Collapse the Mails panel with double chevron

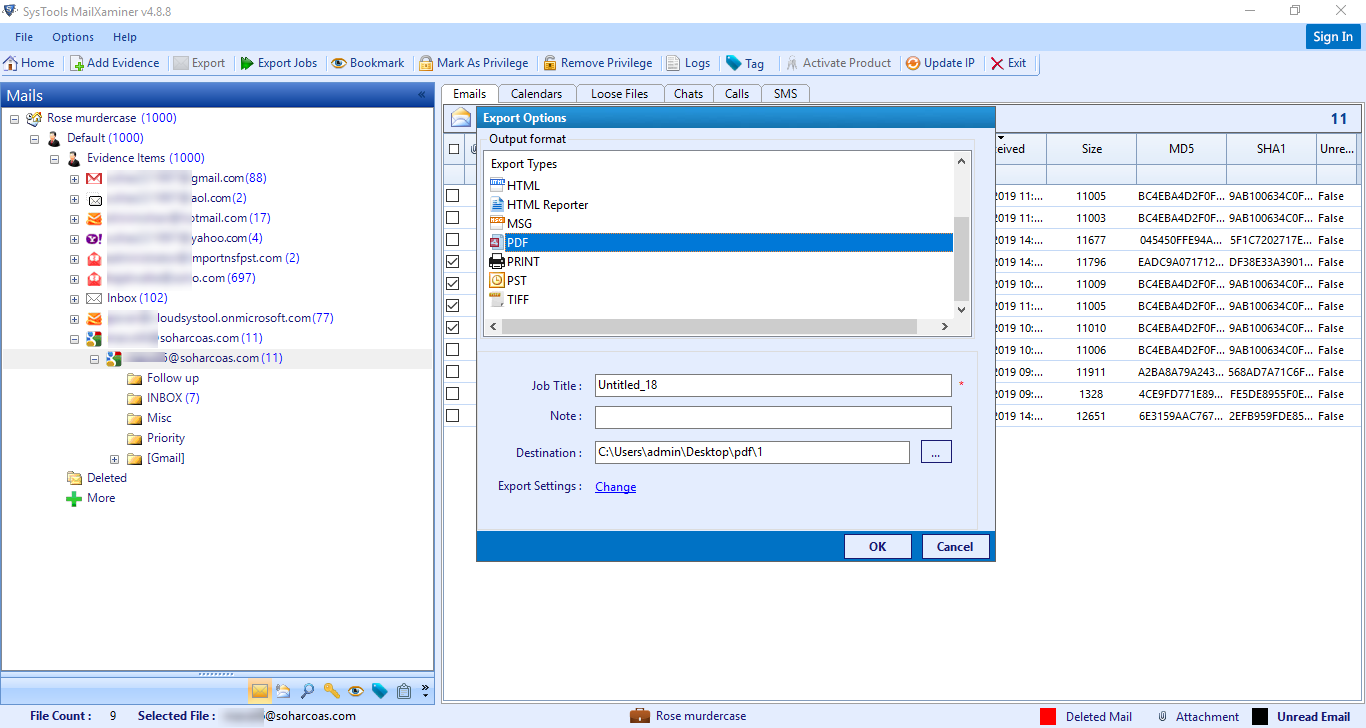(x=421, y=95)
